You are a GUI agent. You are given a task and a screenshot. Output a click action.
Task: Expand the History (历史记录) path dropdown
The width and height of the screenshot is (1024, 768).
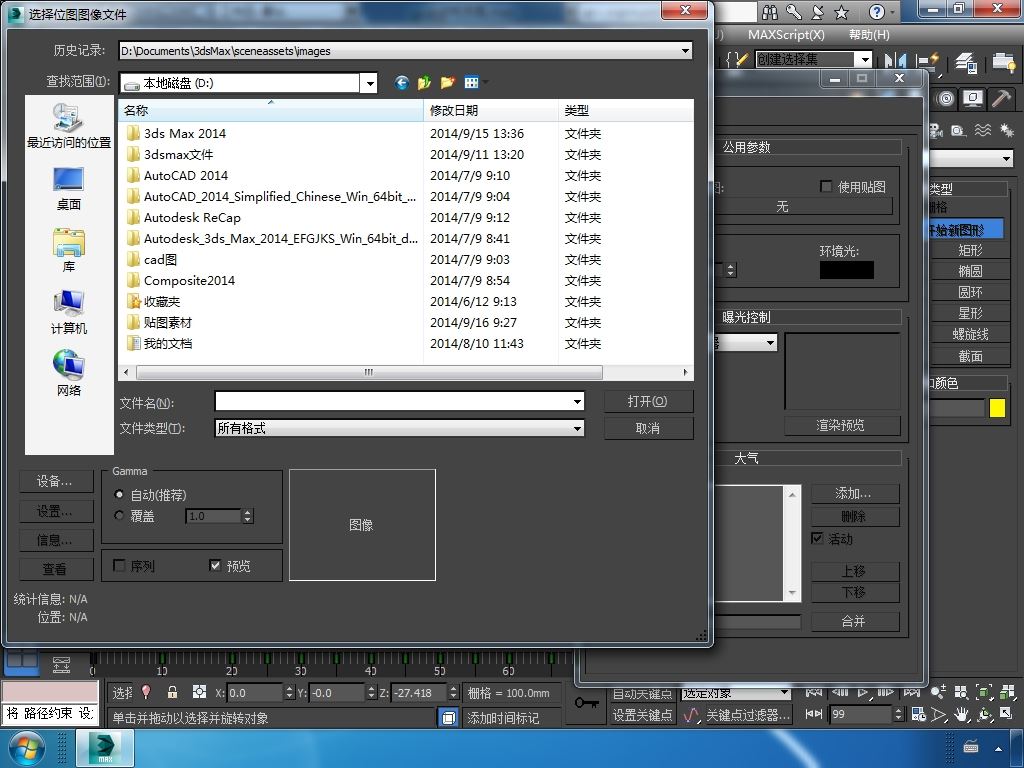685,51
